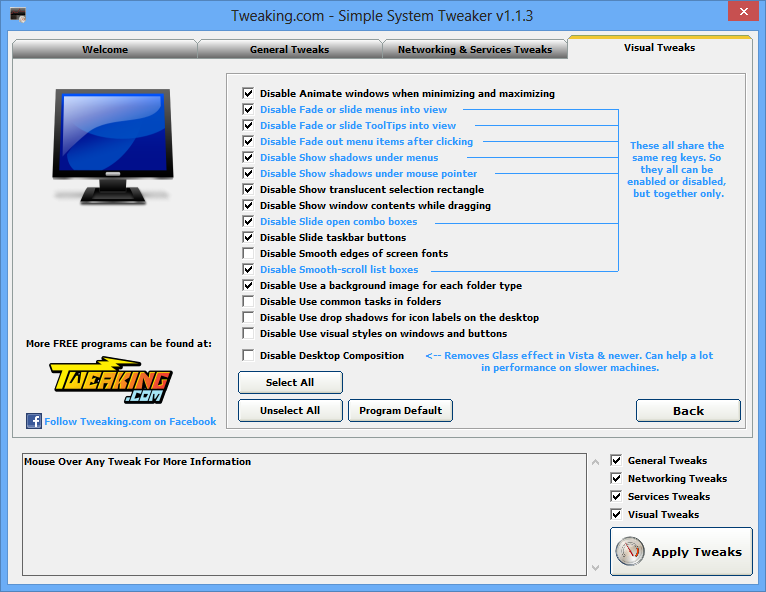
Task: Uncheck the Visual Tweaks apply option
Action: coord(616,514)
